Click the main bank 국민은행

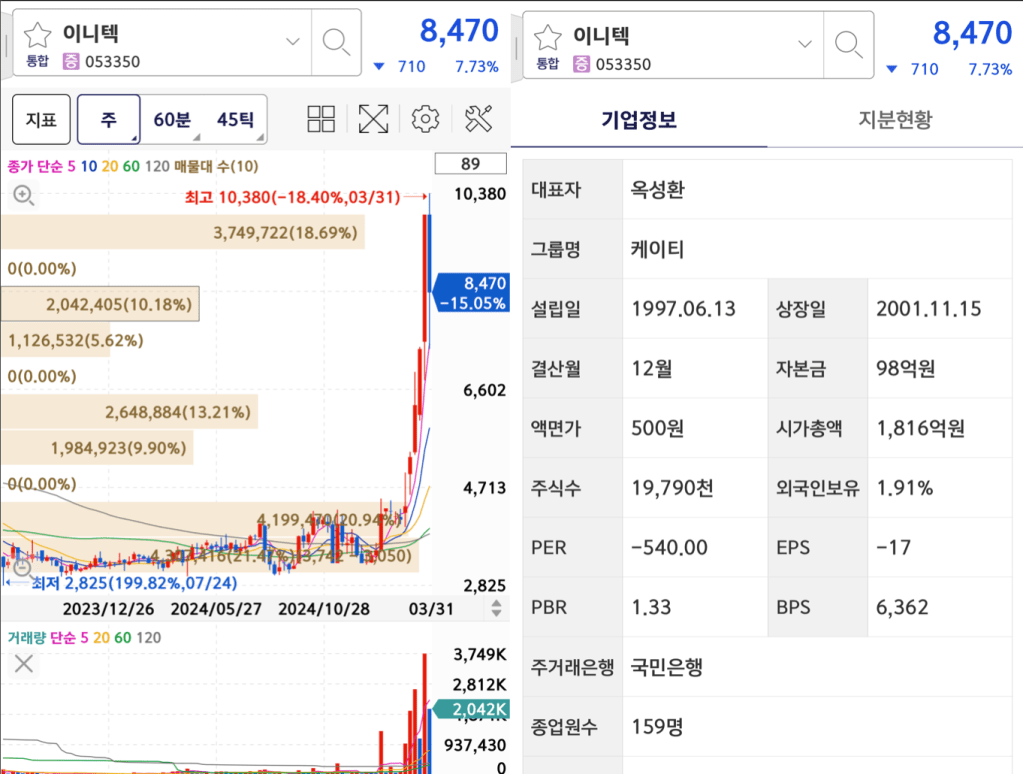coord(666,667)
